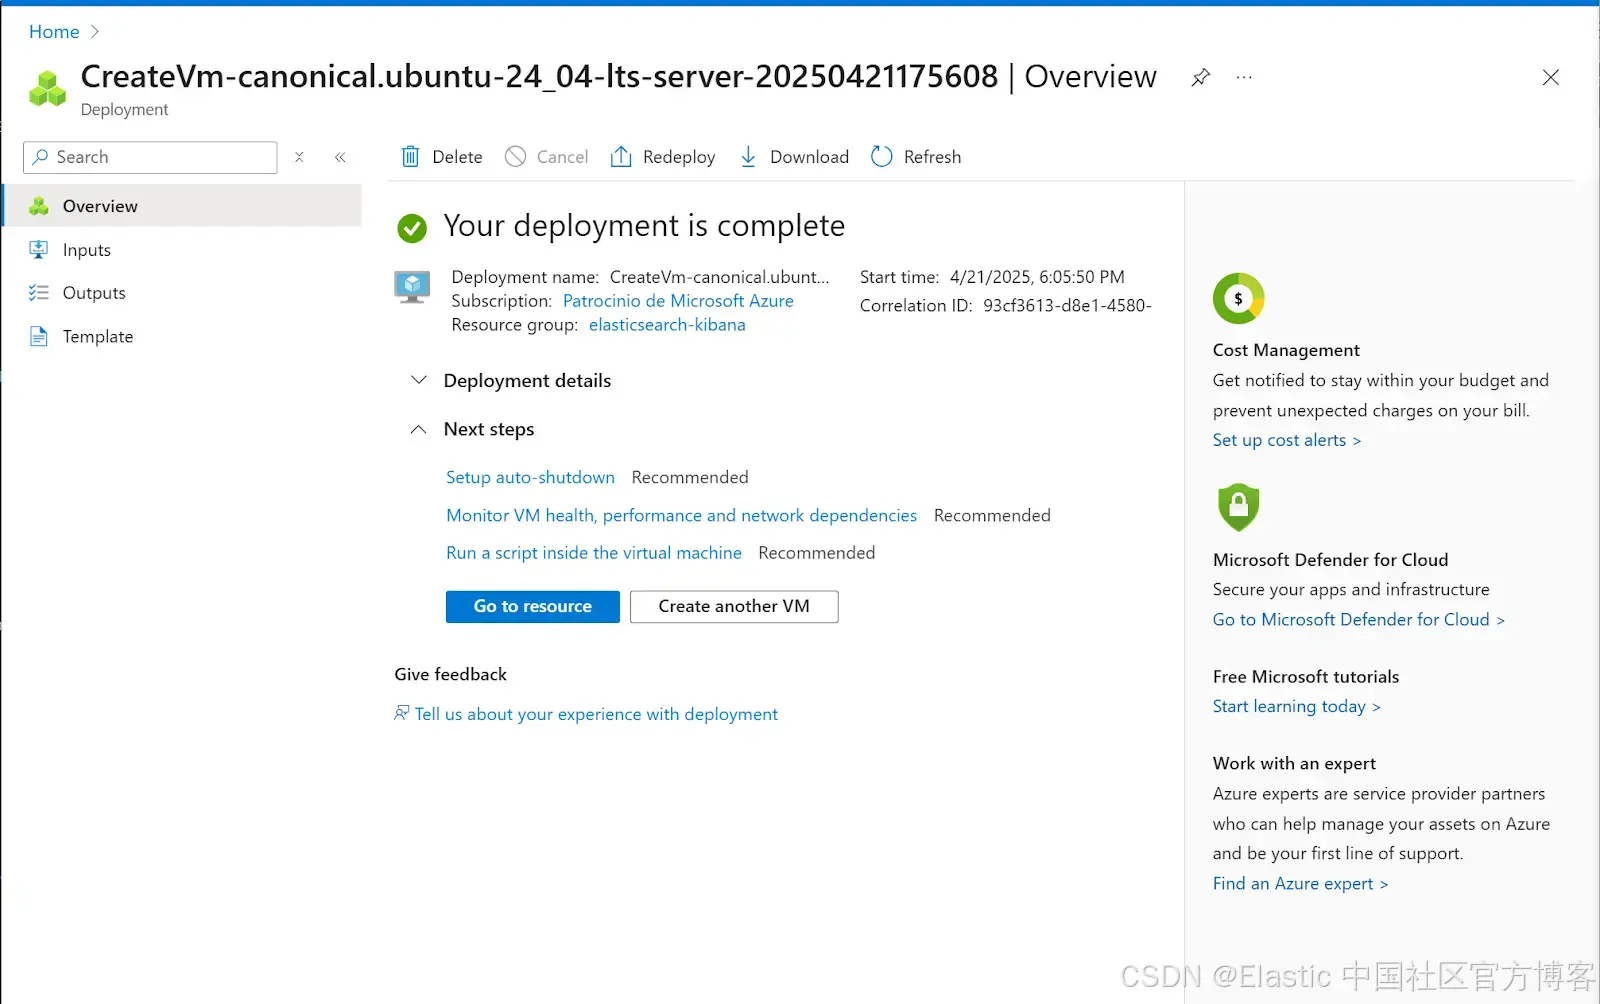Click the Recommended label beside Setup auto-shutdown
This screenshot has height=1004, width=1600.
click(x=690, y=477)
